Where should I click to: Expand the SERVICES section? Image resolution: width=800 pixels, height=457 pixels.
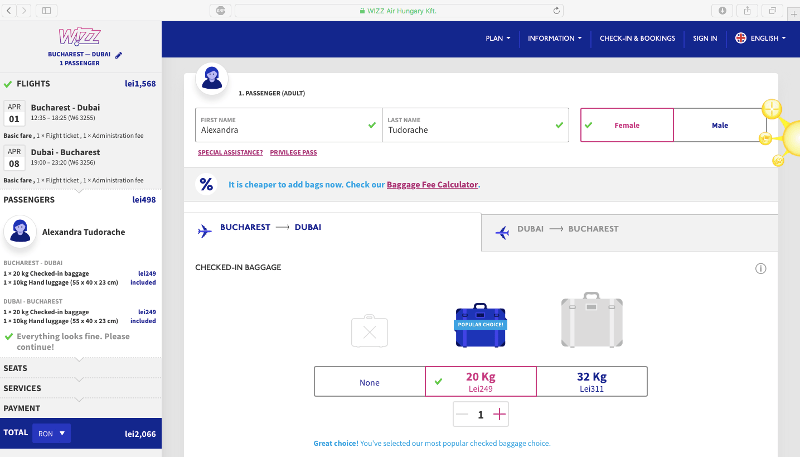coord(81,388)
